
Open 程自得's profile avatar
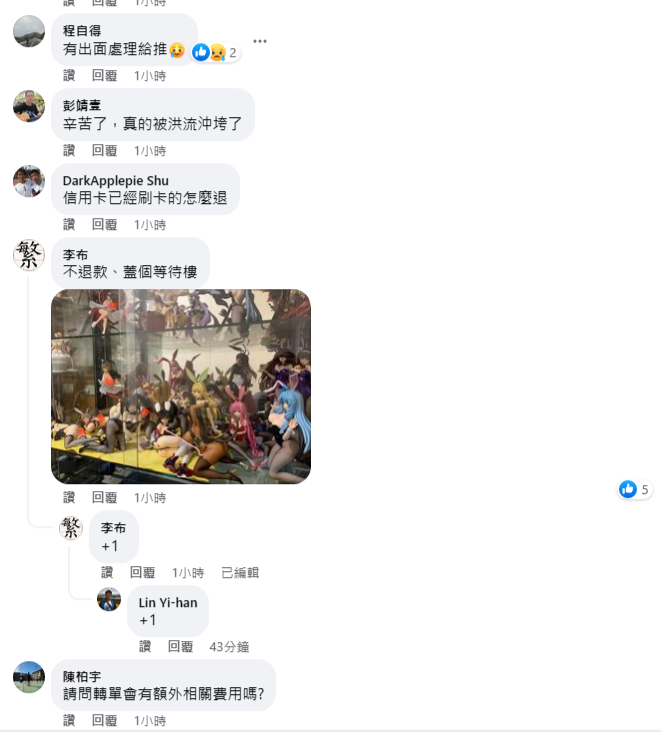click(x=29, y=31)
